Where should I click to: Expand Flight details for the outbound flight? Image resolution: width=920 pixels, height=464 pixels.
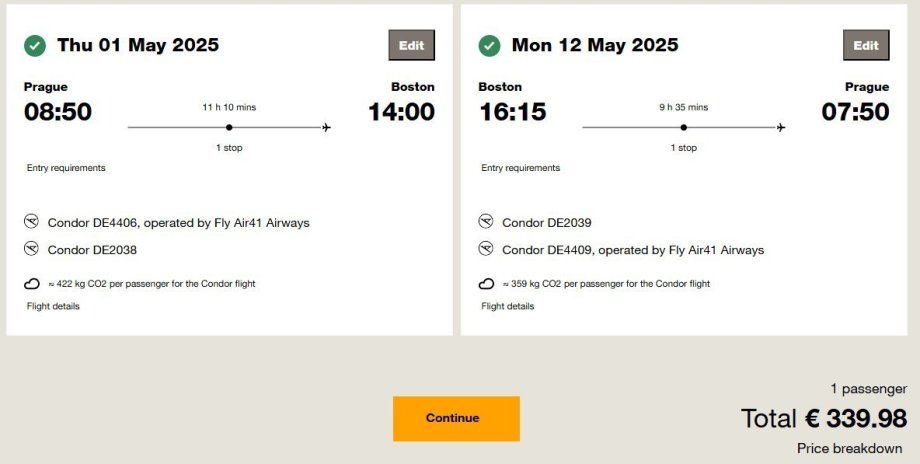tap(53, 306)
